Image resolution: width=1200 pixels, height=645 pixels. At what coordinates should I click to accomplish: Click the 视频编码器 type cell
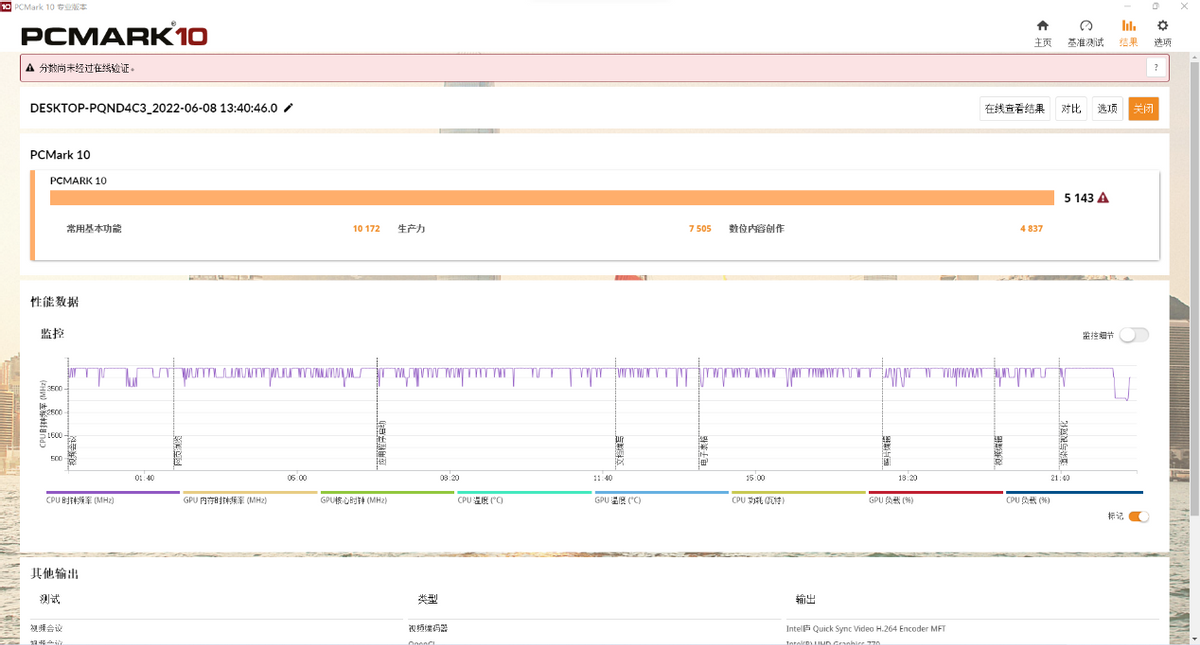point(428,628)
